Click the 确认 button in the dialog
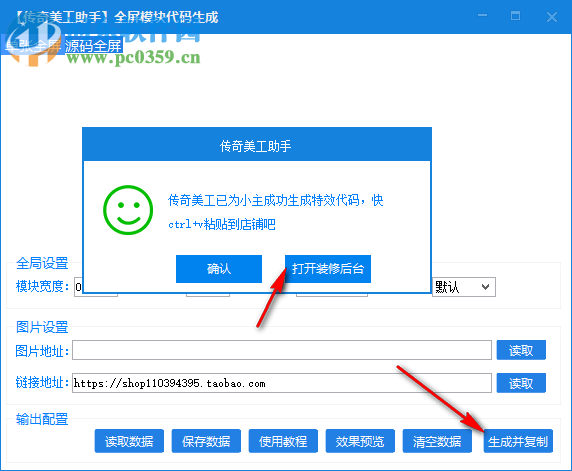The width and height of the screenshot is (572, 471). click(219, 269)
